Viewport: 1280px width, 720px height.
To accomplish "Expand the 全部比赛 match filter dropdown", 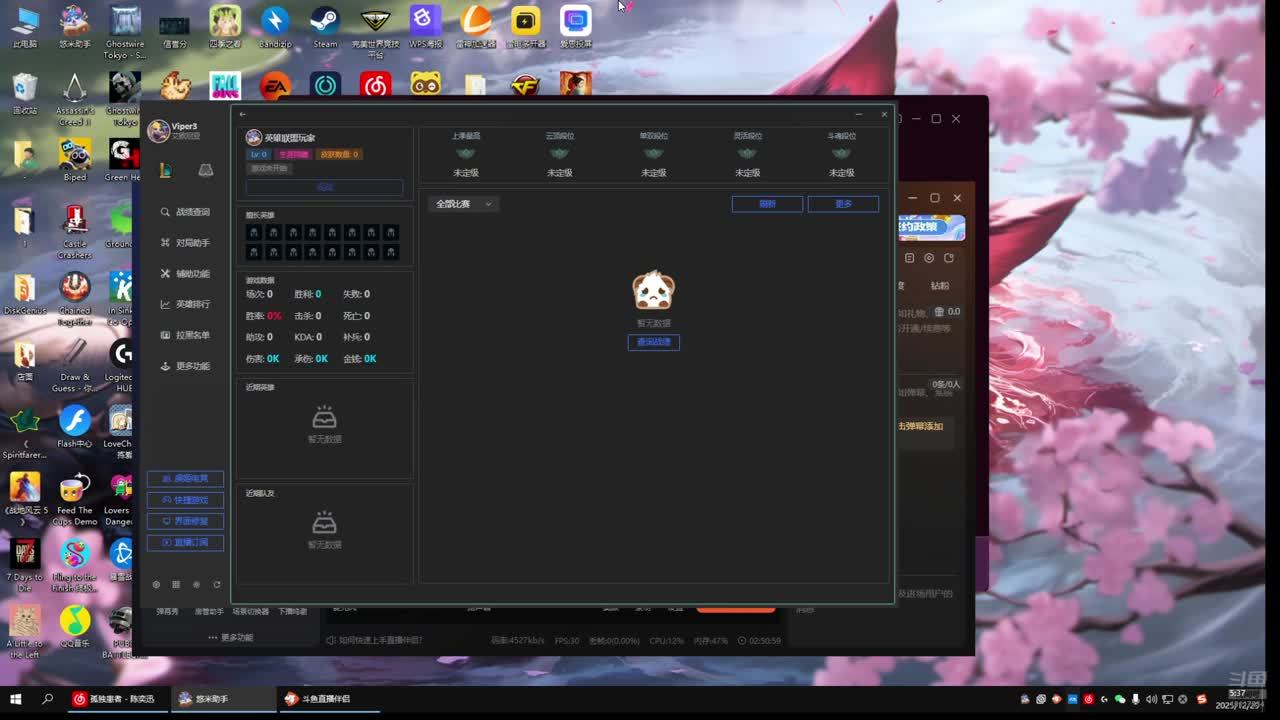I will [x=463, y=204].
